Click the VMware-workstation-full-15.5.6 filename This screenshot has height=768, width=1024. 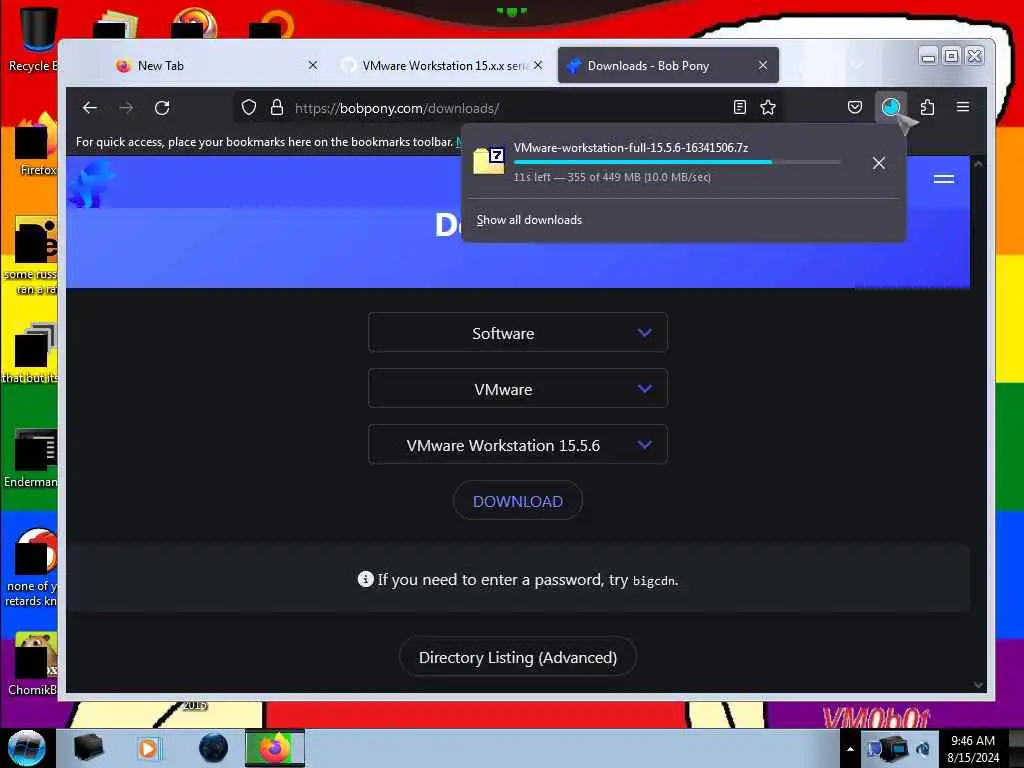(631, 148)
